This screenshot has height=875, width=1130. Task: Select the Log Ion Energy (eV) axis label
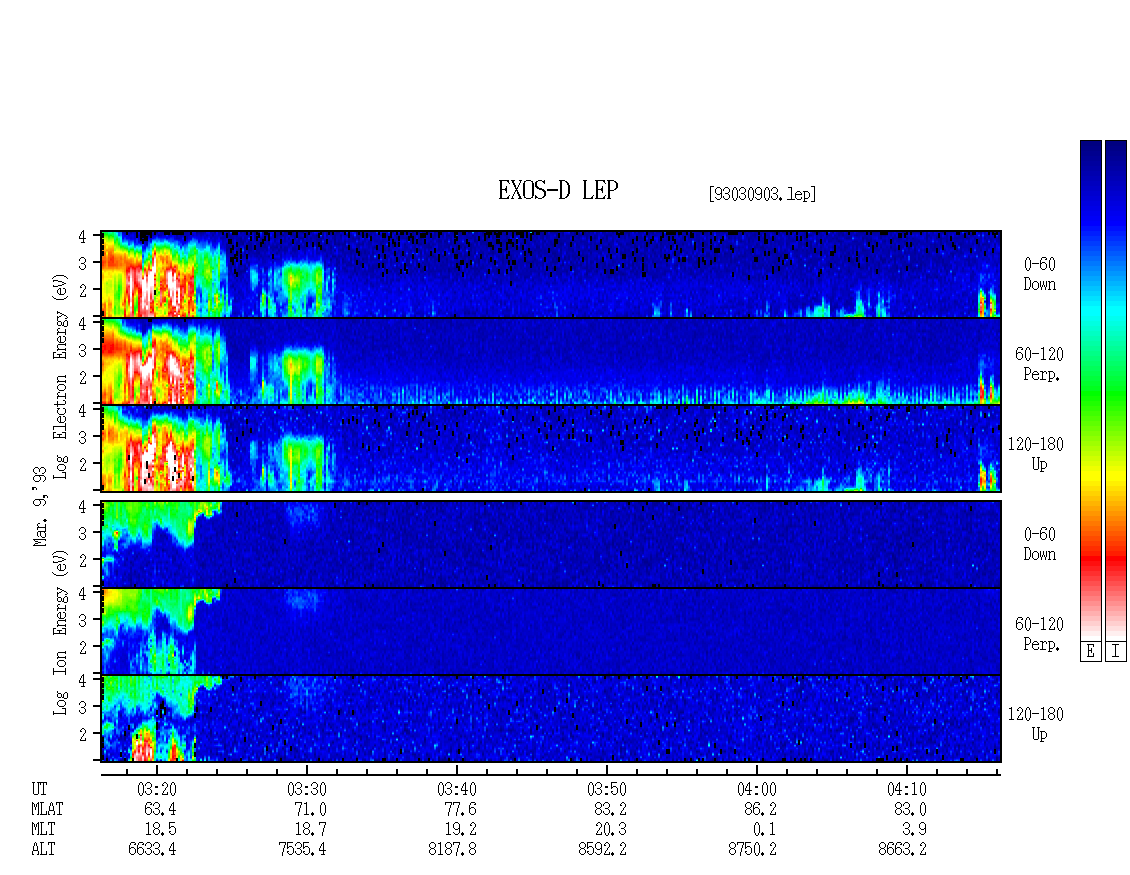click(x=61, y=632)
